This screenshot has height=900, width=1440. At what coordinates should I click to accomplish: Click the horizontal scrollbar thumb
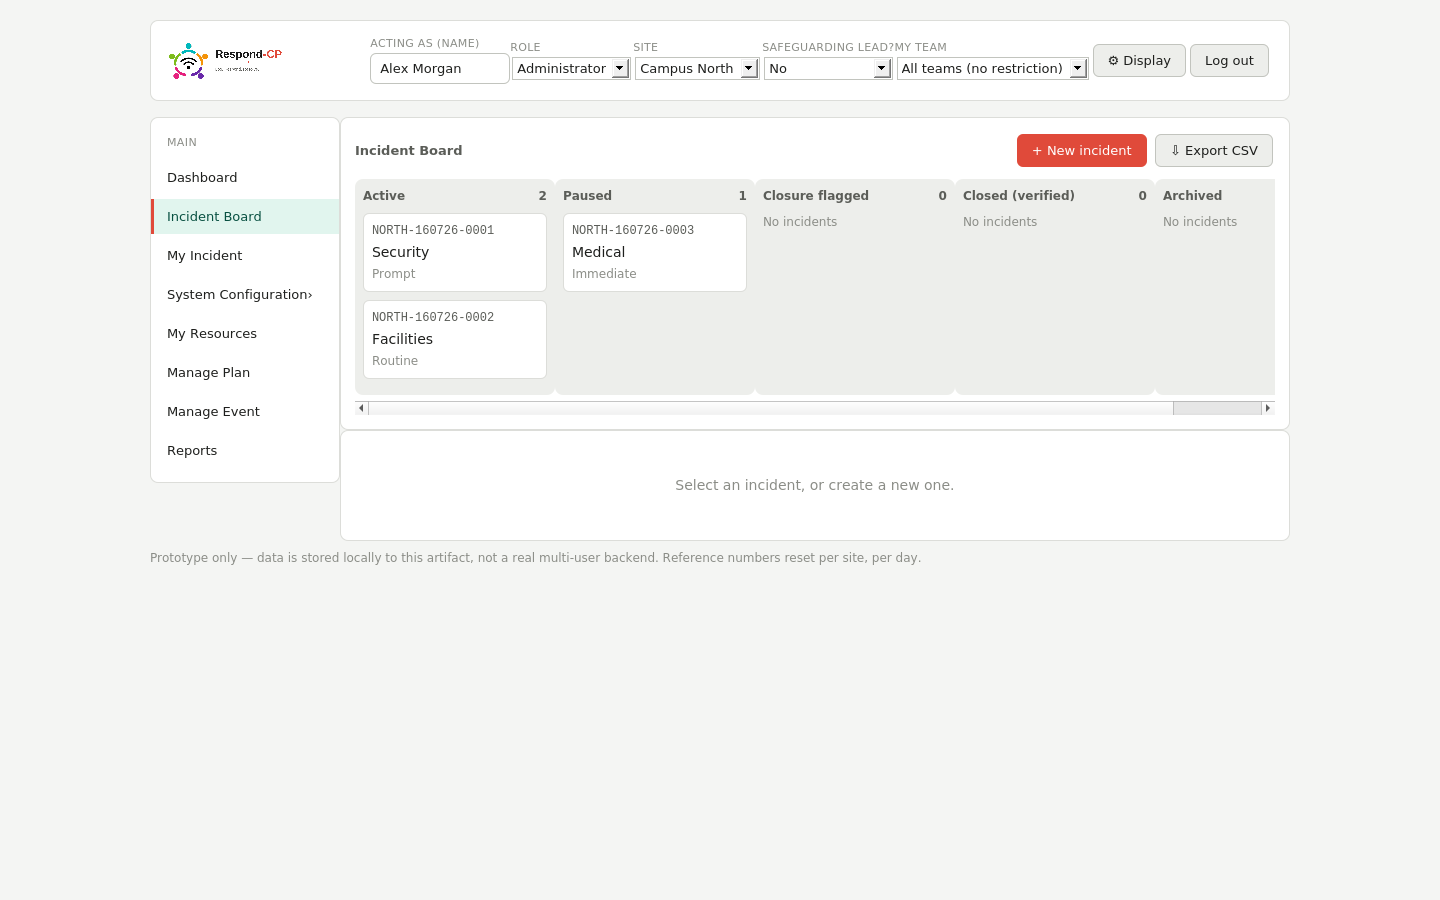click(x=1217, y=408)
